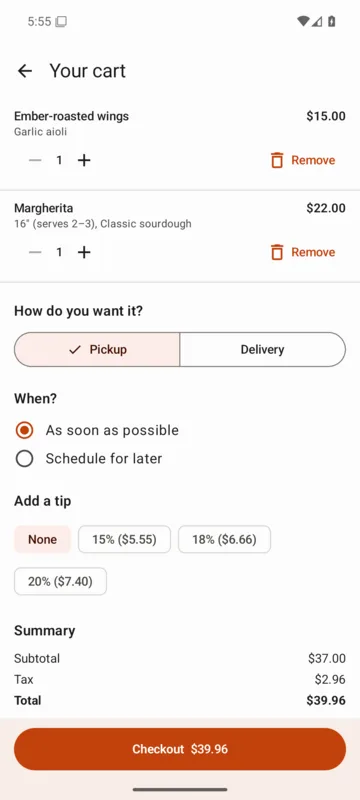The image size is (360, 800).
Task: Increase Ember-roasted wings quantity with plus
Action: 84,160
